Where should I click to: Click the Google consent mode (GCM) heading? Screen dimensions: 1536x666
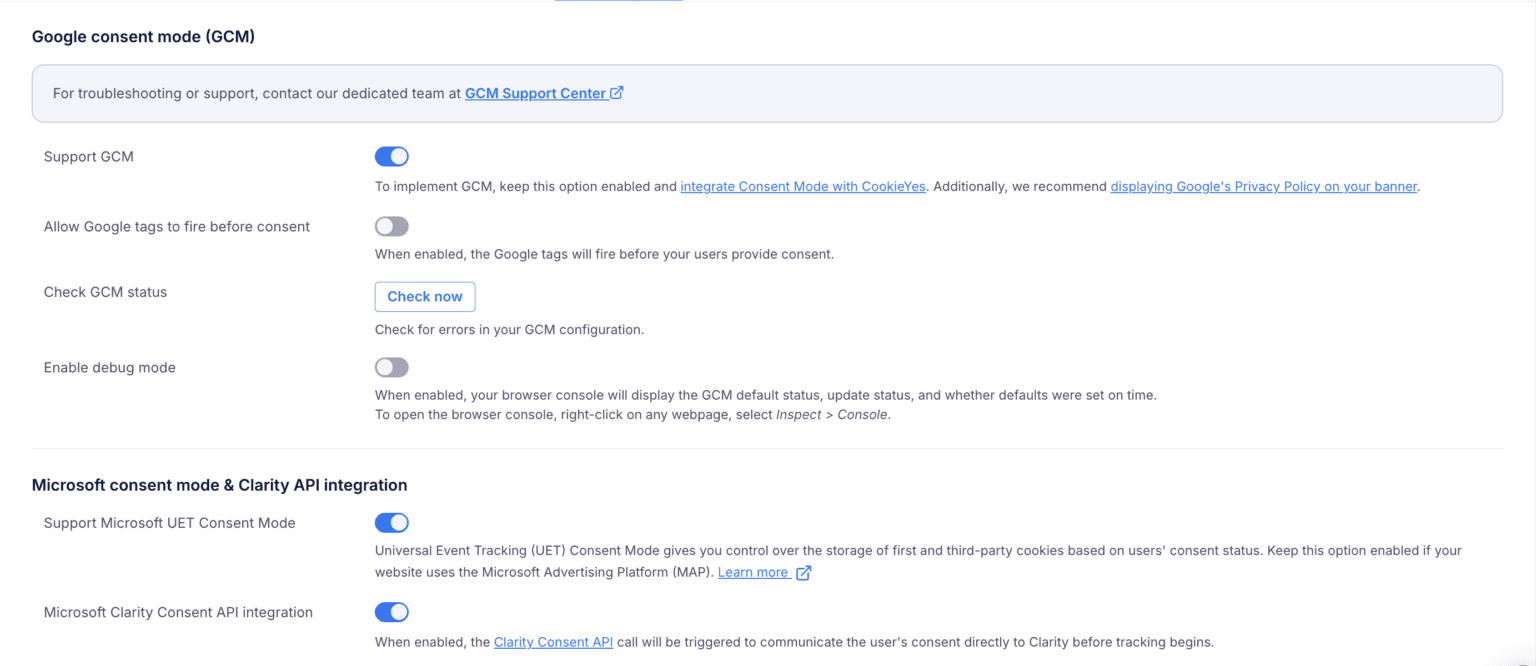pyautogui.click(x=143, y=37)
